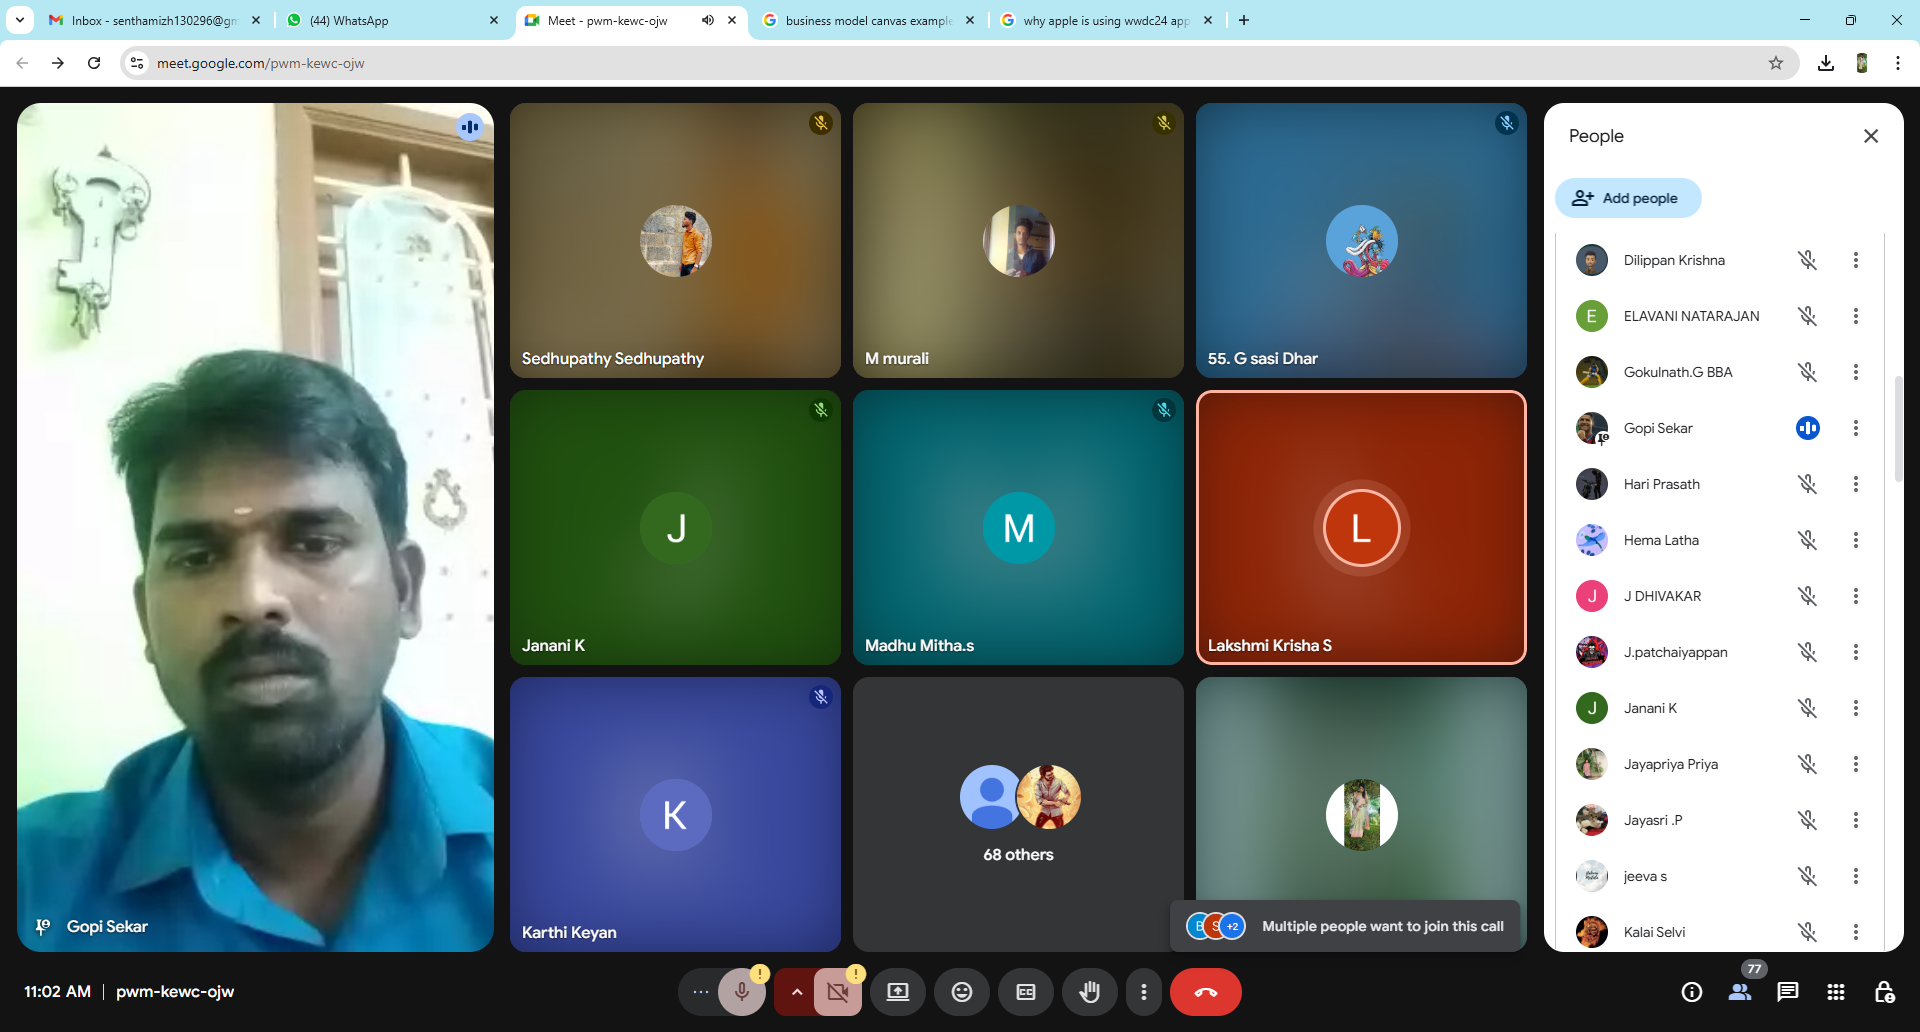Click the Add people button
The image size is (1920, 1032).
pos(1627,198)
